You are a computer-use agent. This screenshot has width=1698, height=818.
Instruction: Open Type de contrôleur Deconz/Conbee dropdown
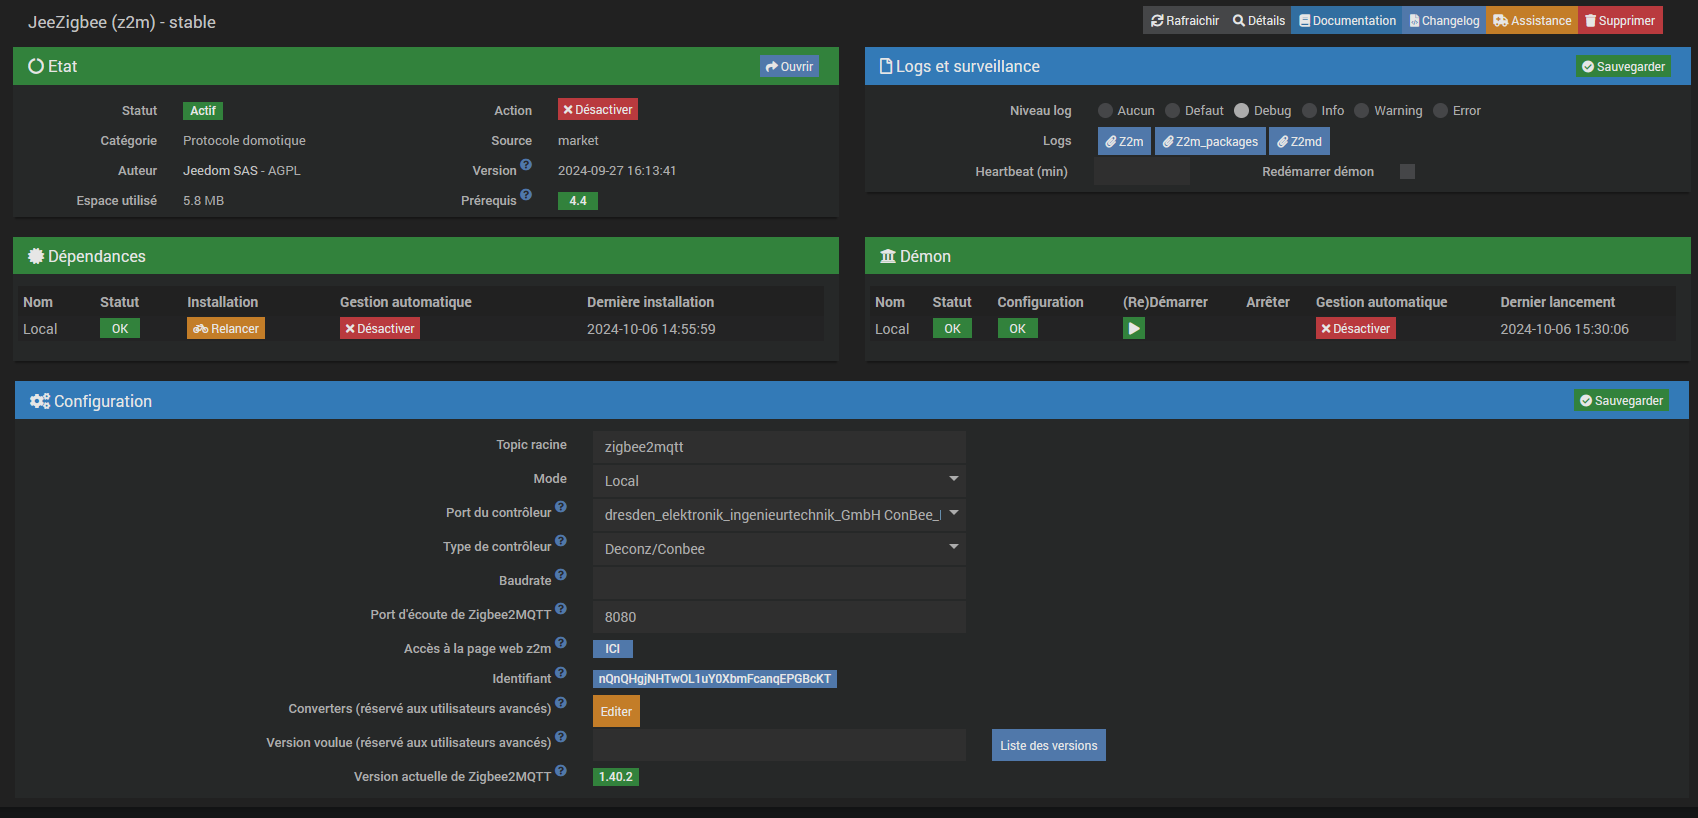[x=779, y=549]
